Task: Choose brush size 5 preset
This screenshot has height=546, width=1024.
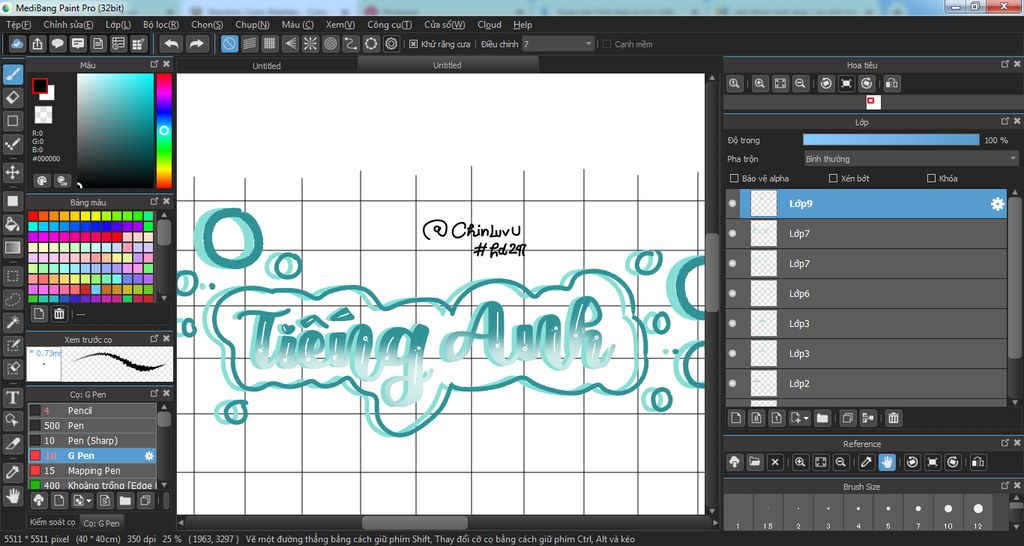Action: click(888, 513)
